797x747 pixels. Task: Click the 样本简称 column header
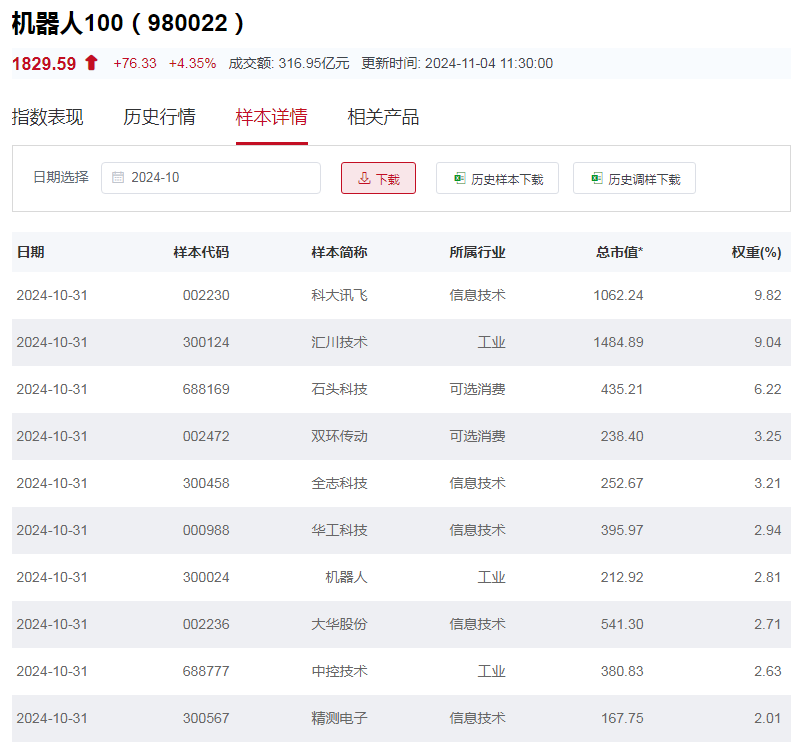(x=339, y=252)
